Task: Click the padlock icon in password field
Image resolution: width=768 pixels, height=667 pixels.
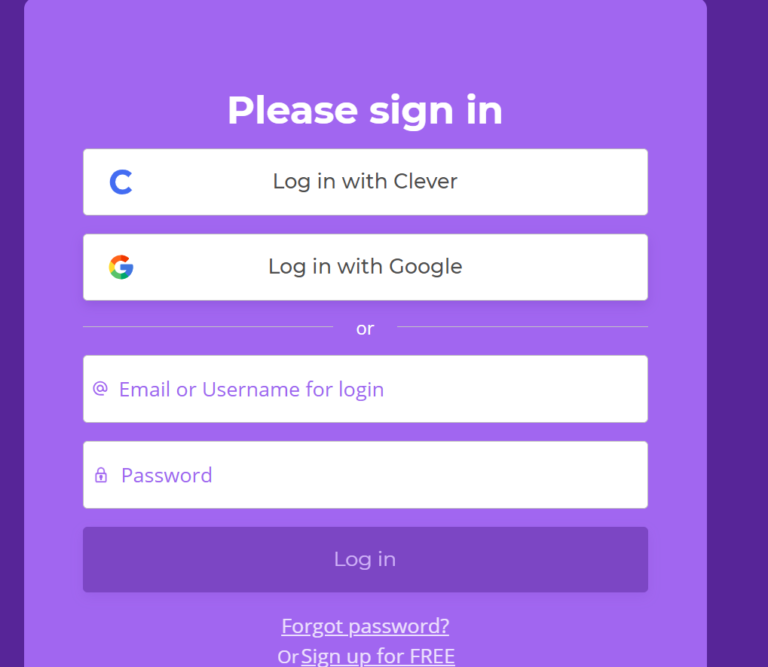Action: (101, 475)
